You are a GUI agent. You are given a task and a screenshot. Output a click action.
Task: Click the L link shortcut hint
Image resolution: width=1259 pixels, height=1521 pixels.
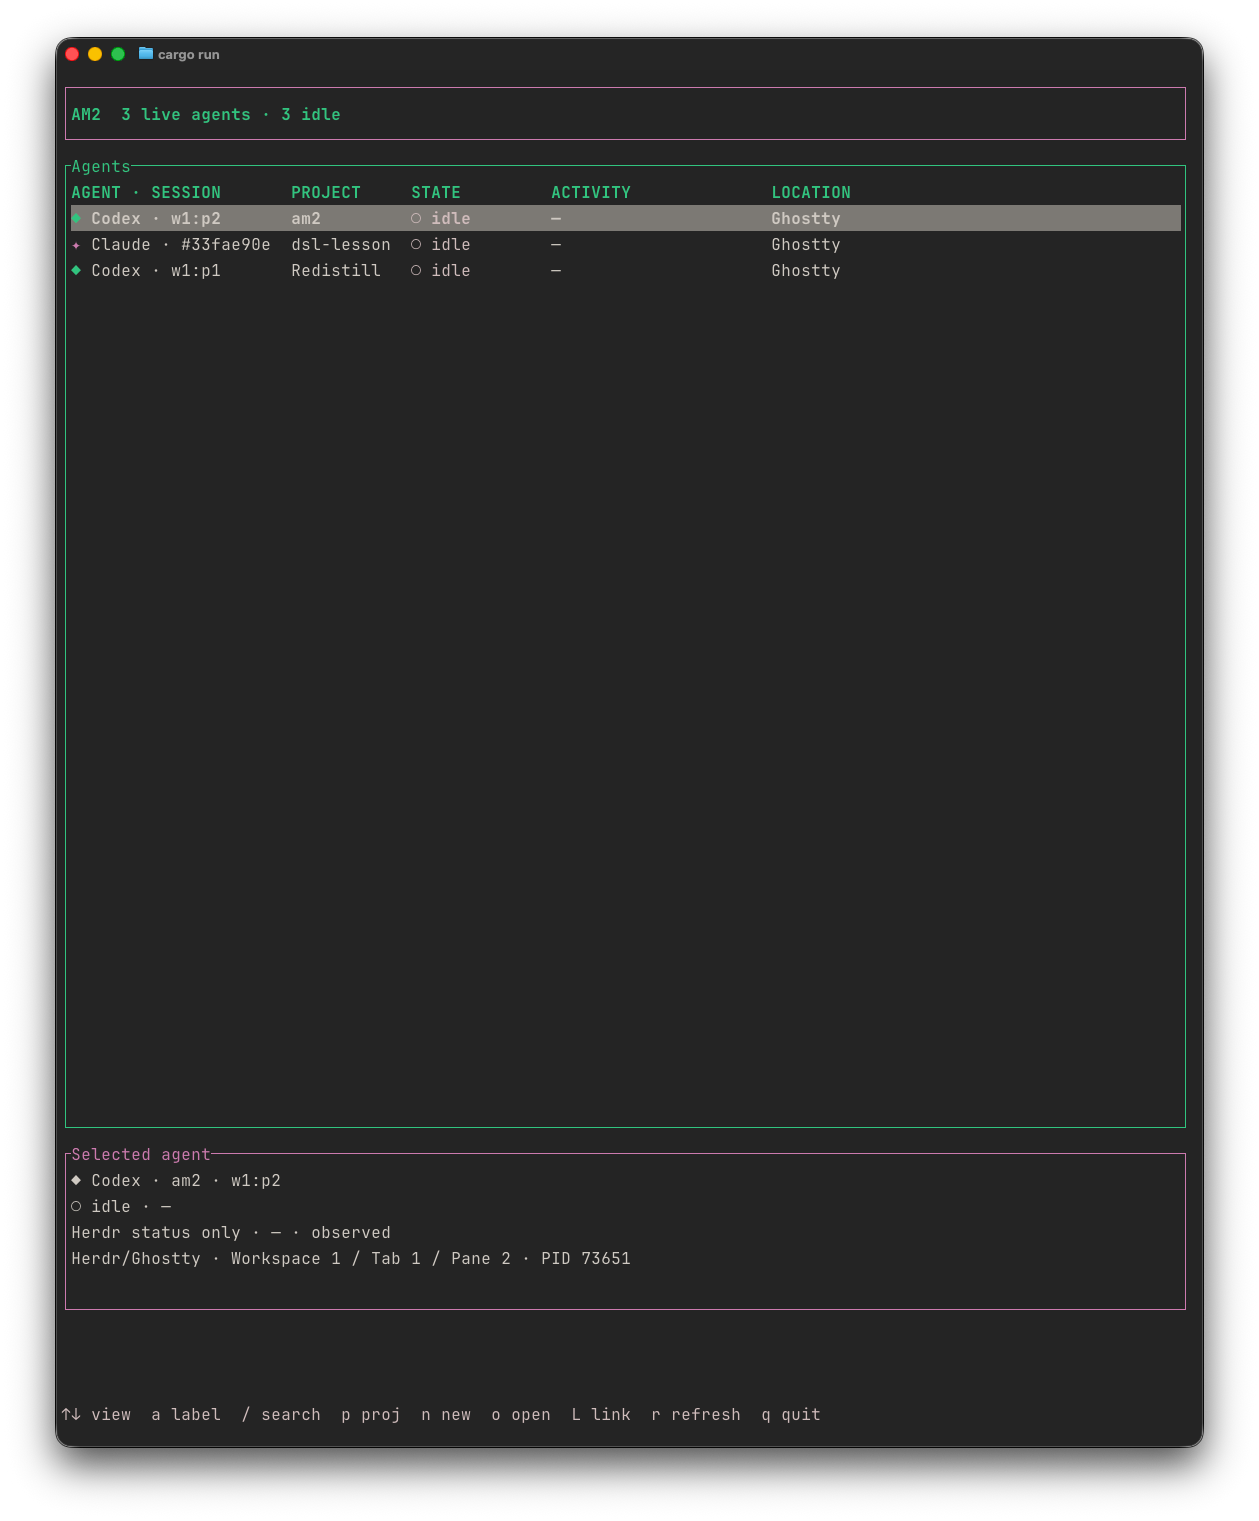pyautogui.click(x=601, y=1414)
